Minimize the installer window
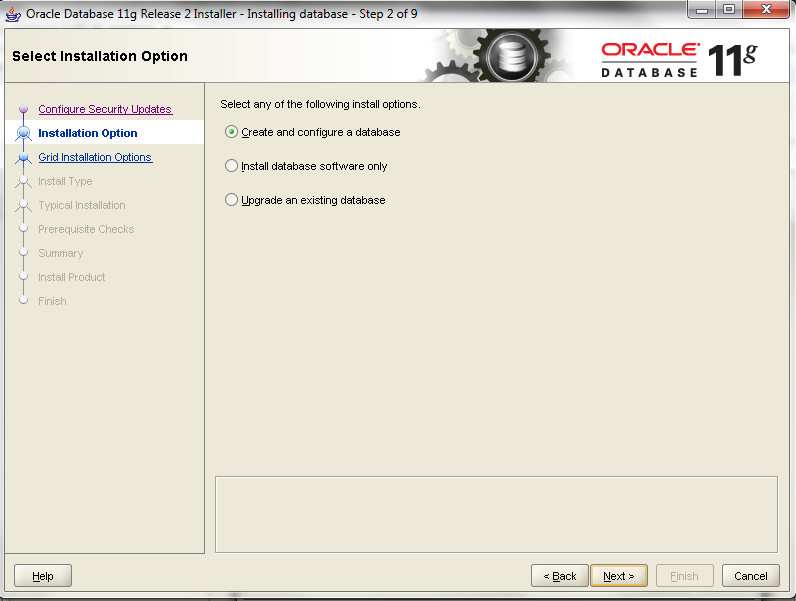 click(702, 9)
